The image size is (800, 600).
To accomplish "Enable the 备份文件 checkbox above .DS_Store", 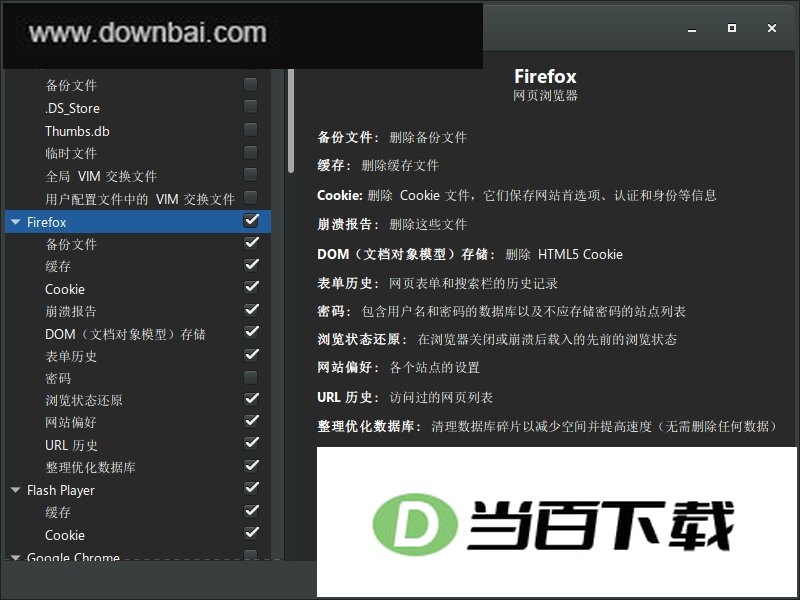I will coord(250,84).
